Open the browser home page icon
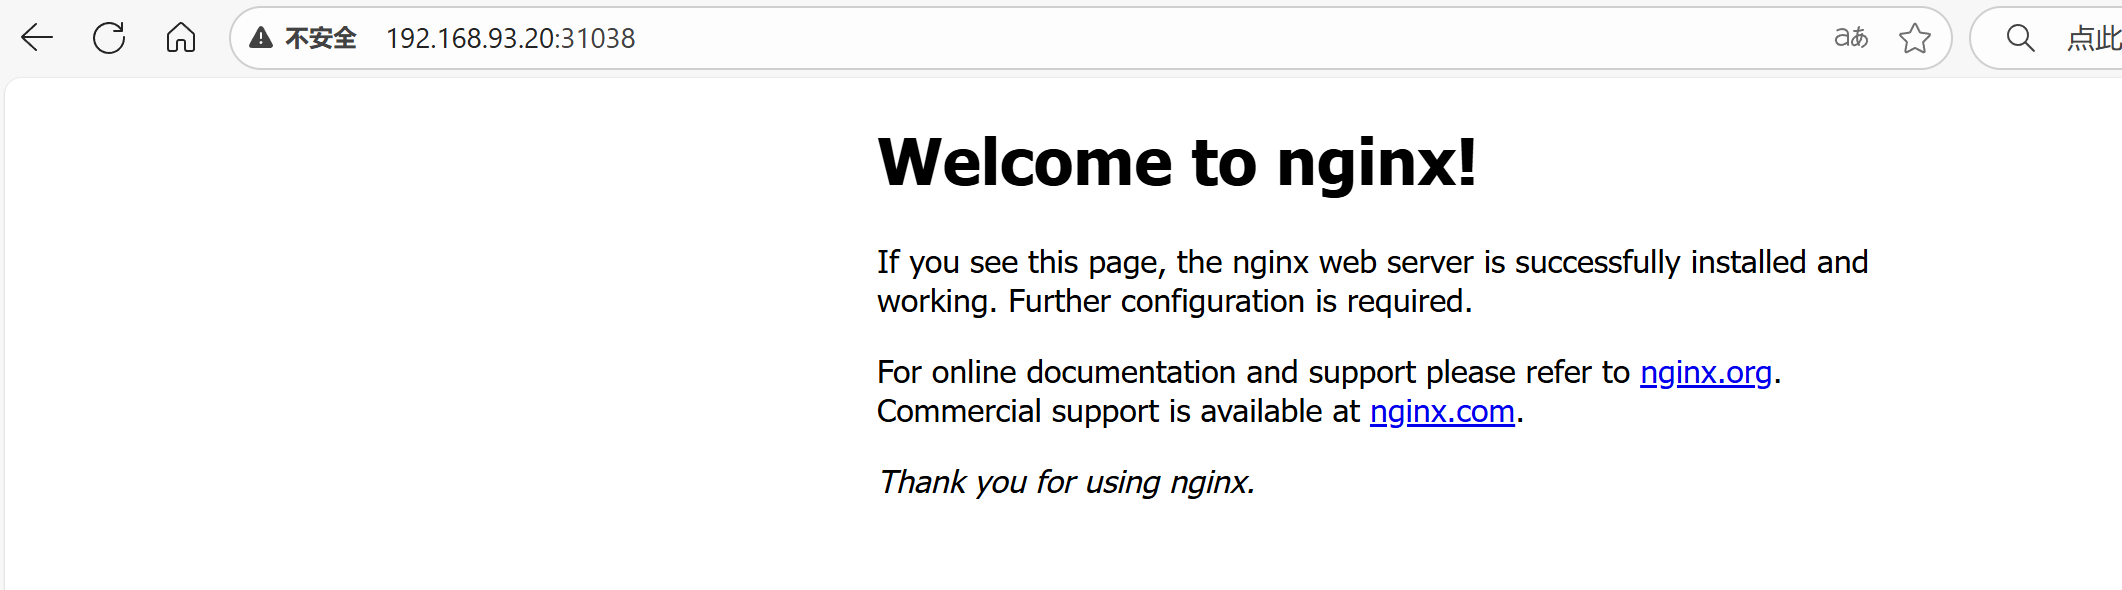 click(x=181, y=38)
